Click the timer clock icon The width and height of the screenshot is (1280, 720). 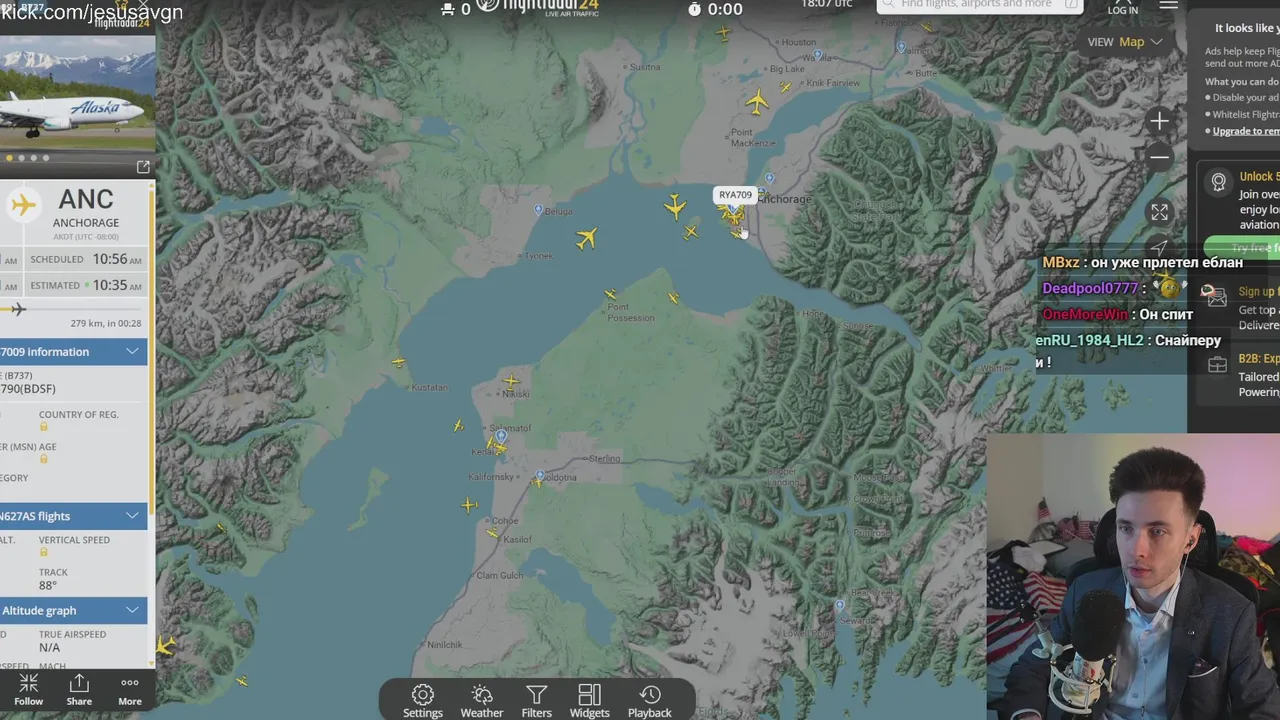click(x=695, y=9)
